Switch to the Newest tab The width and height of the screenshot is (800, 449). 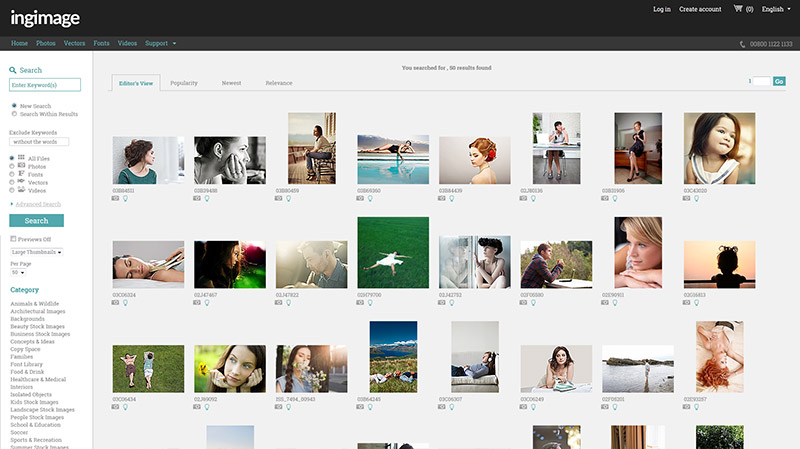tap(231, 83)
